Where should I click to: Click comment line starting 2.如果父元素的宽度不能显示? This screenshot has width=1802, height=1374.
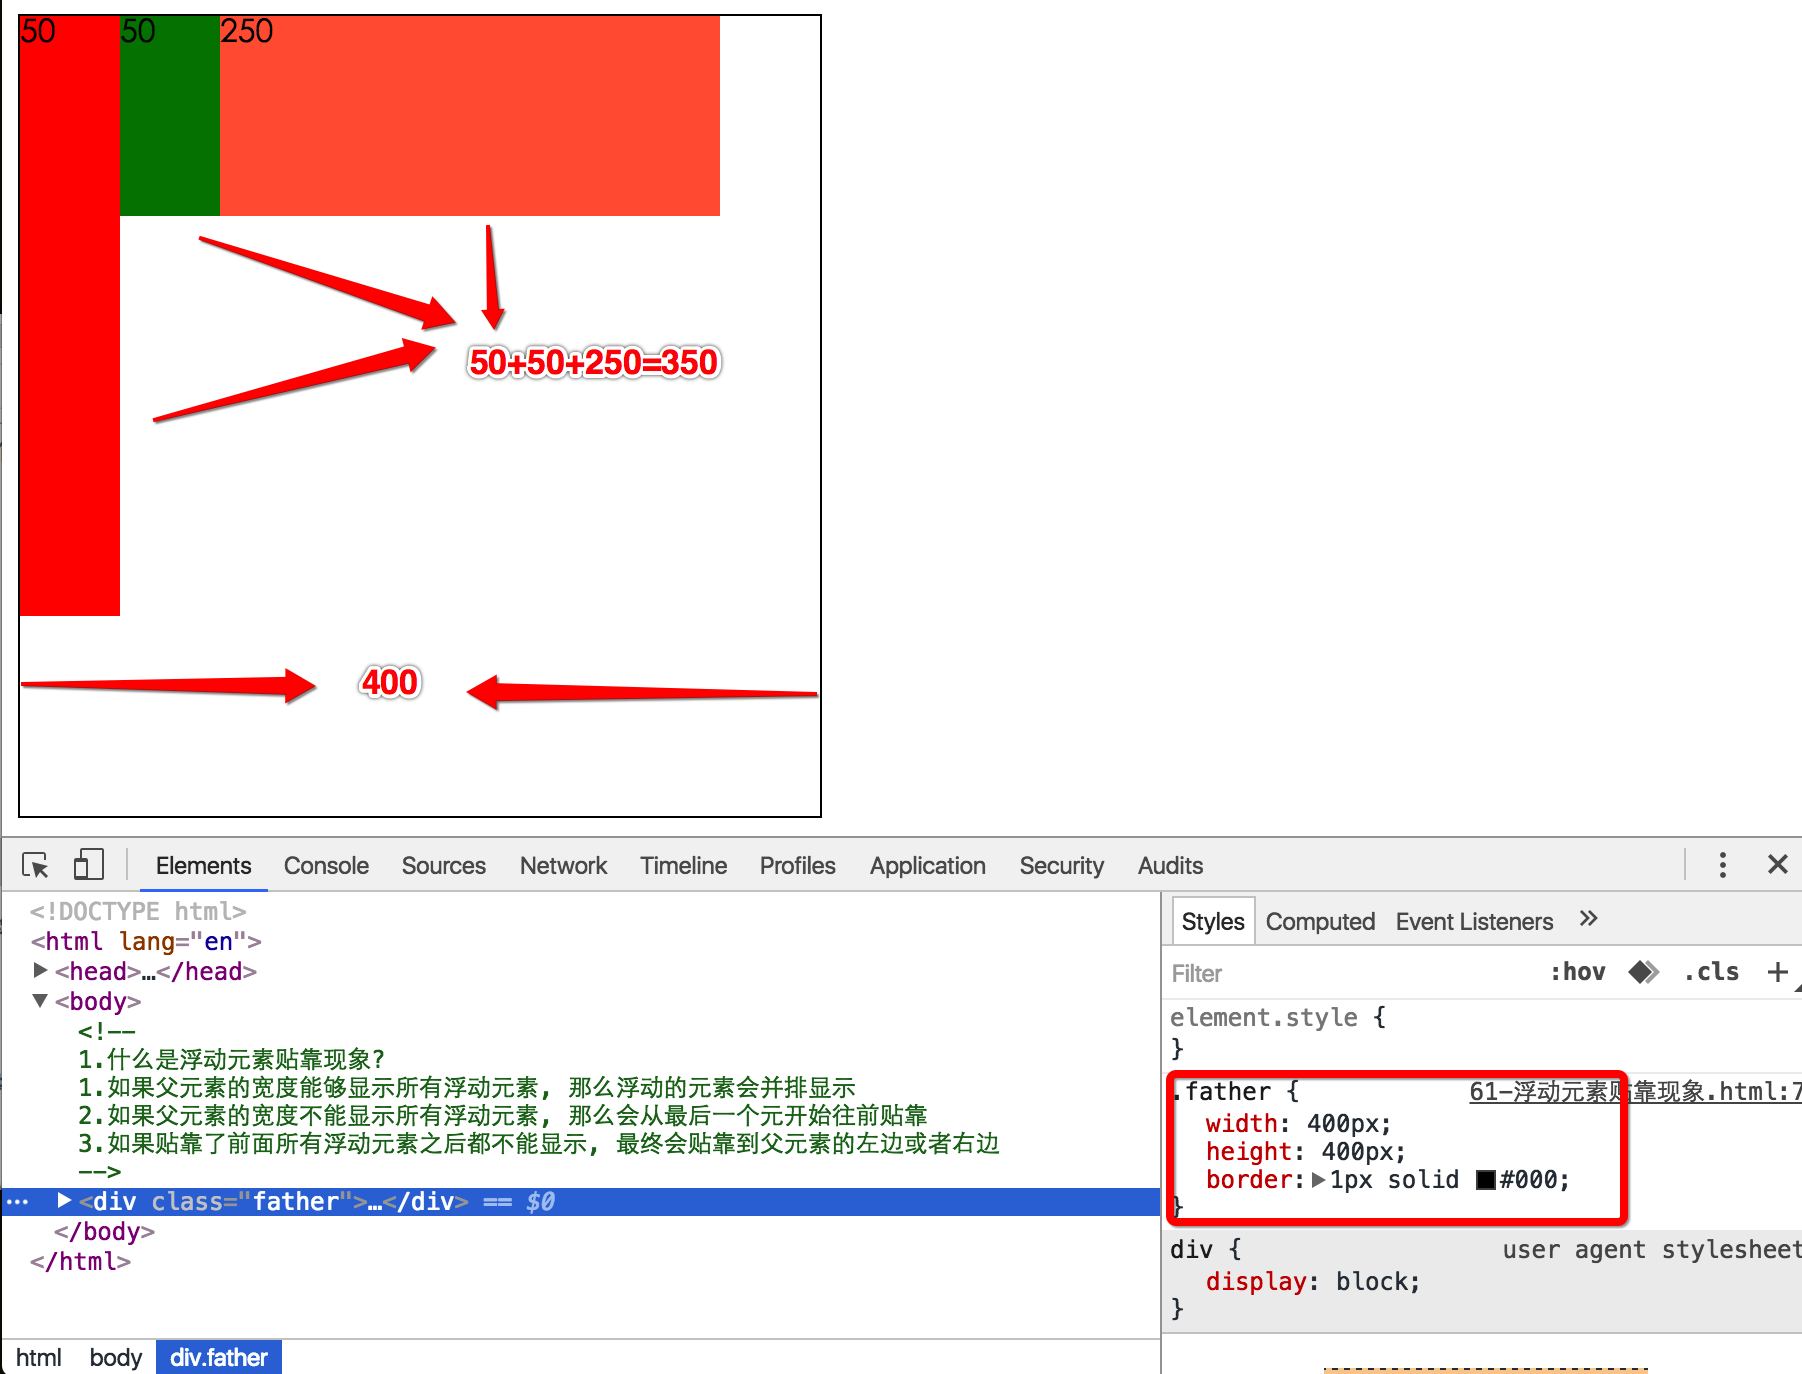(x=503, y=1115)
